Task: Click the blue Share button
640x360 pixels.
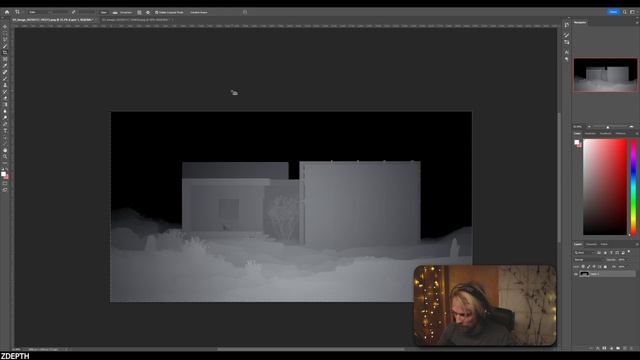Action: tap(613, 12)
